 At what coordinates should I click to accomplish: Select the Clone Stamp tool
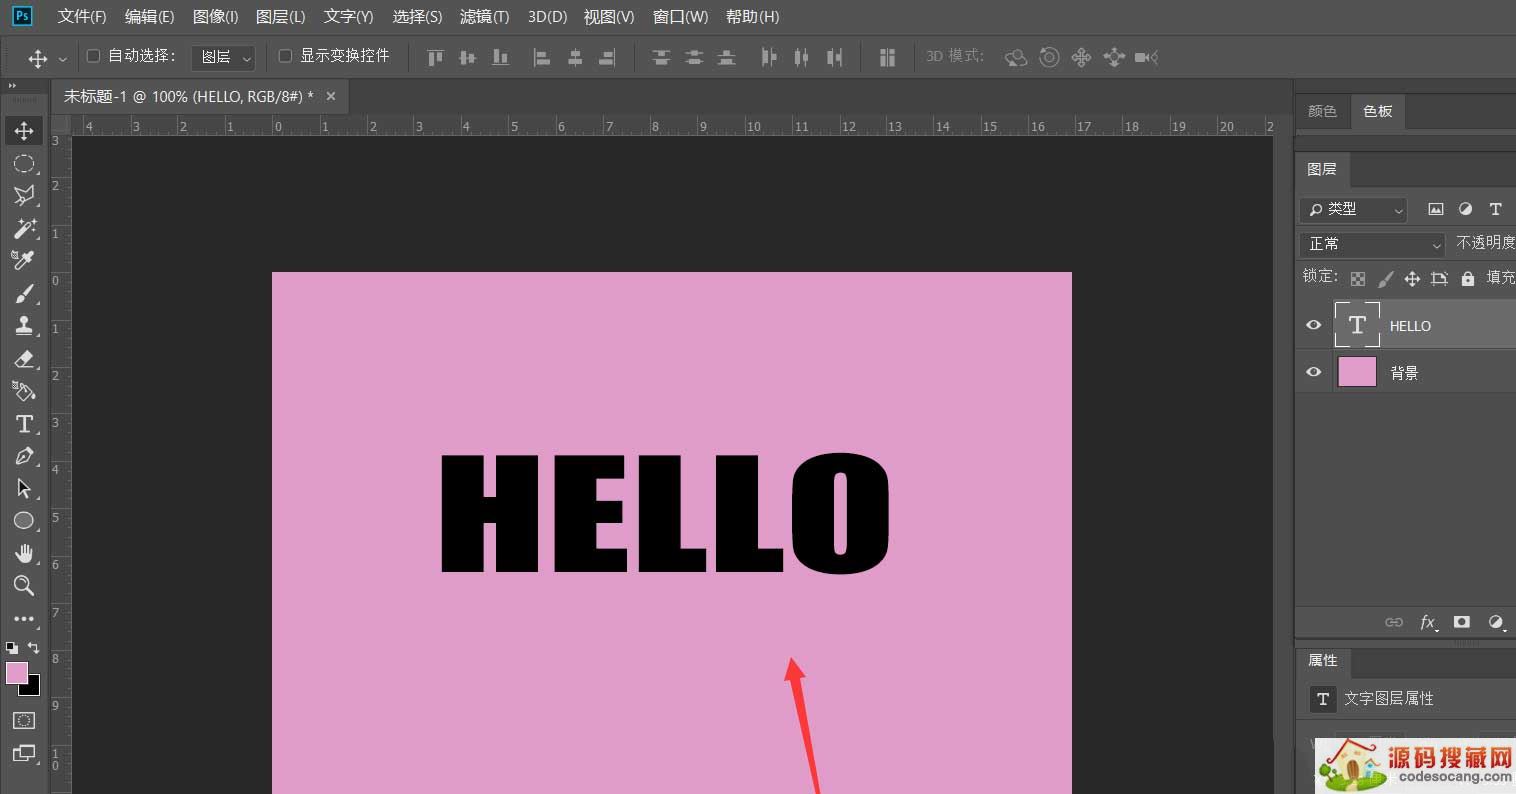24,326
